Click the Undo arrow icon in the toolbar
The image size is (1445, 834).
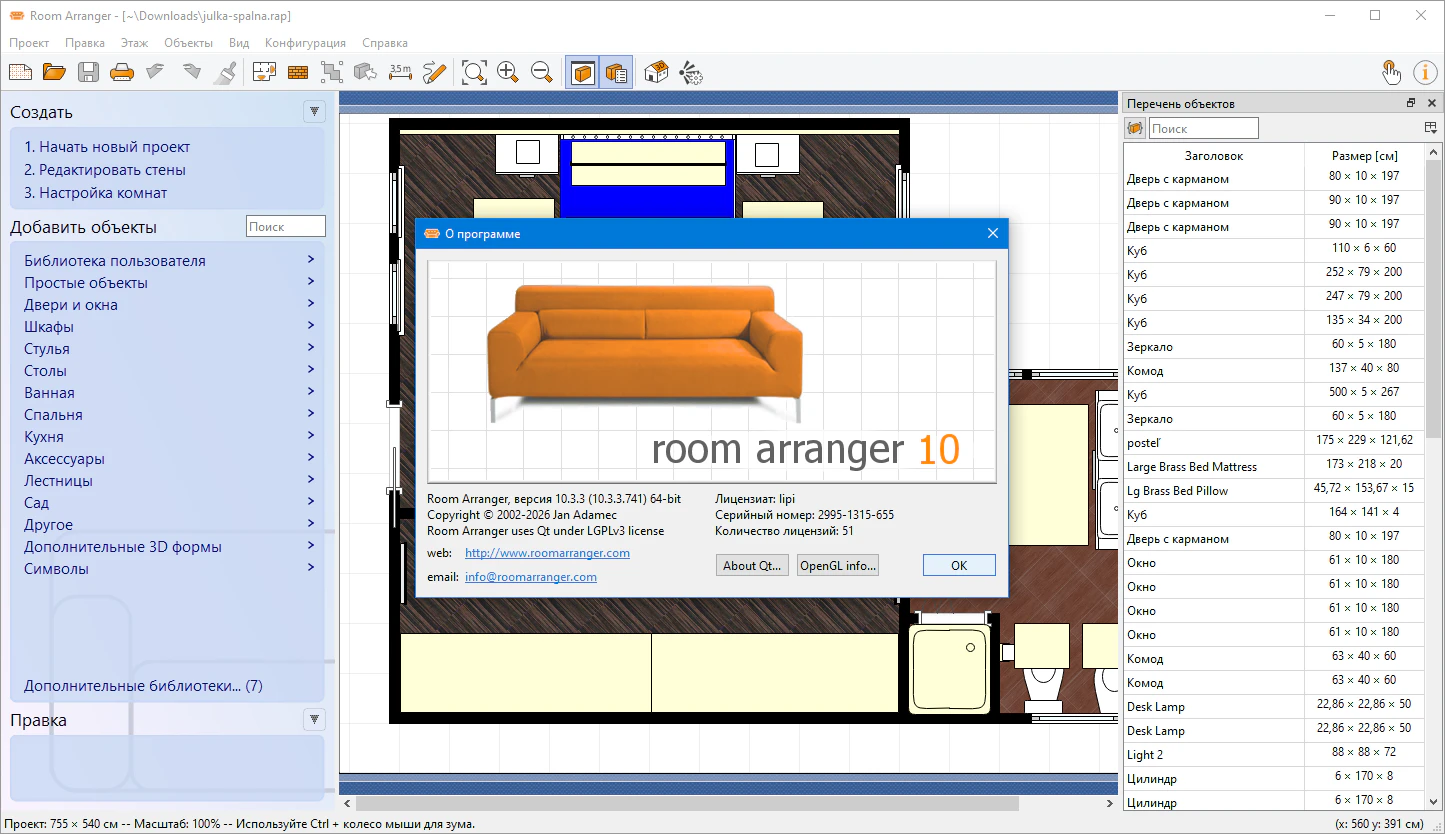155,72
